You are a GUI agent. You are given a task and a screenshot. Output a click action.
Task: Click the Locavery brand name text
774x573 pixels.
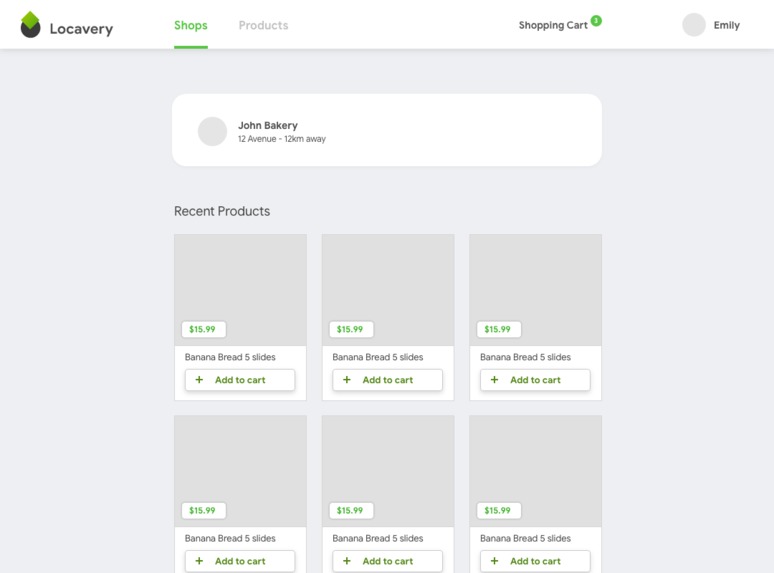81,29
